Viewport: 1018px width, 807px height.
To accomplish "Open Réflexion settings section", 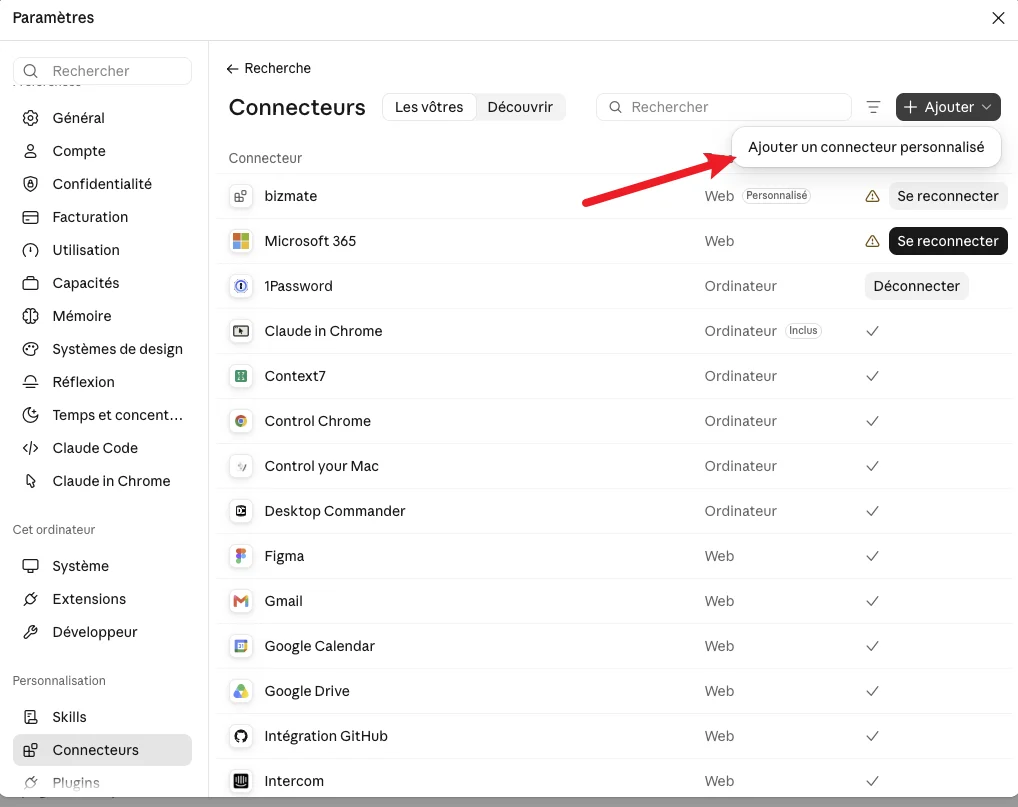I will tap(102, 382).
